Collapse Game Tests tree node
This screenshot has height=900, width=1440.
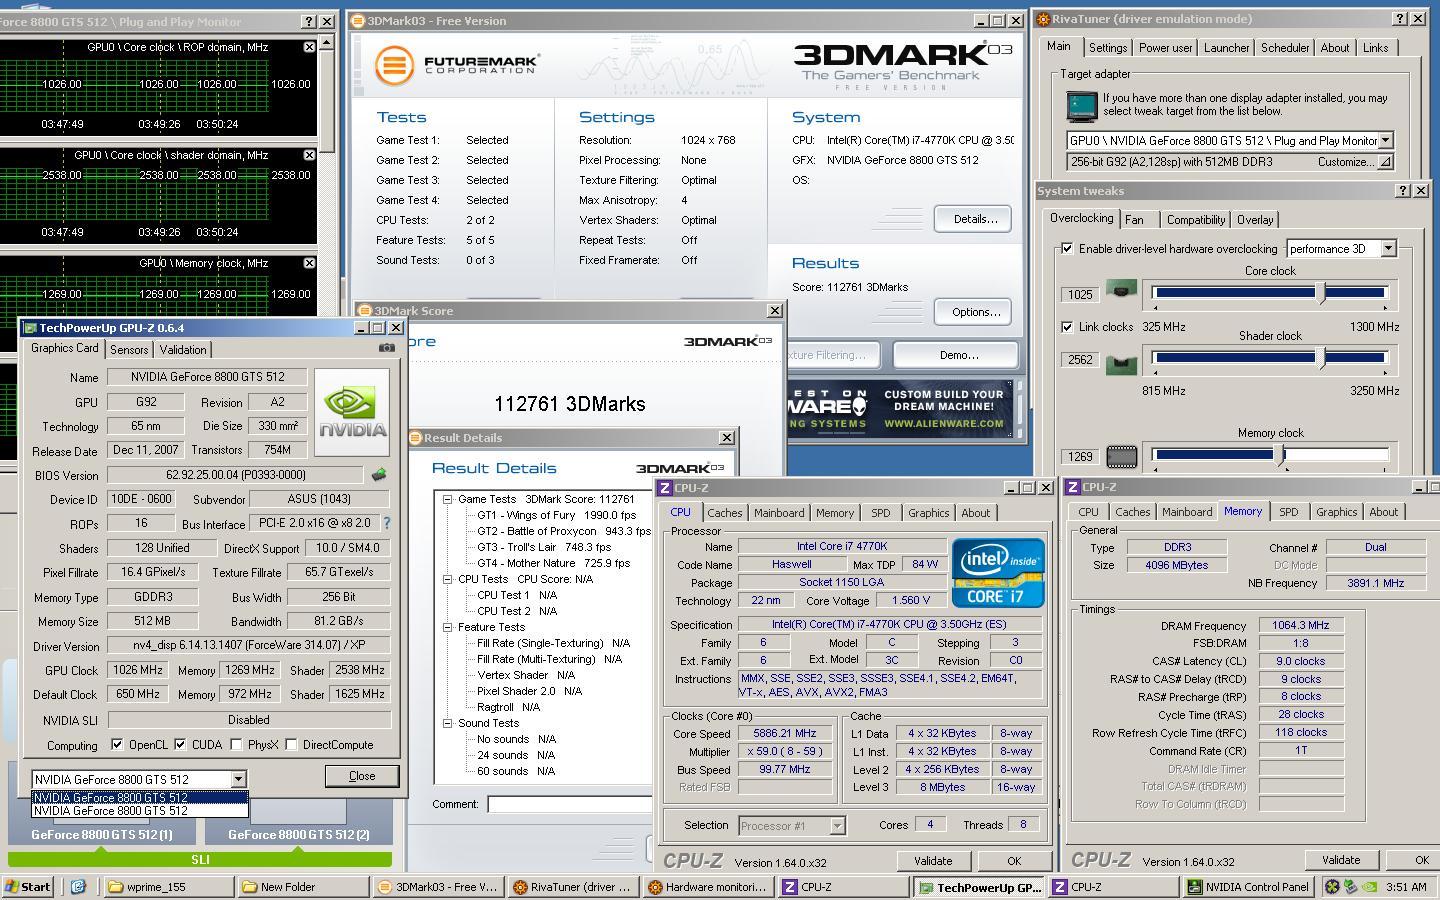coord(448,499)
